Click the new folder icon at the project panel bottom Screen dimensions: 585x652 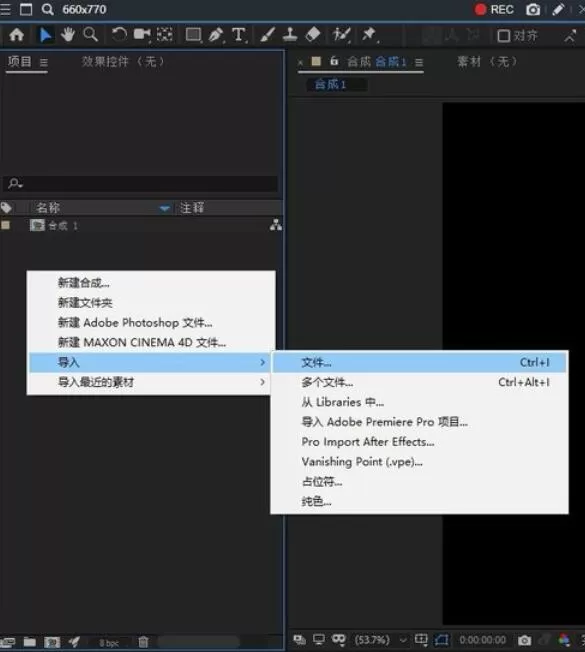coord(30,642)
